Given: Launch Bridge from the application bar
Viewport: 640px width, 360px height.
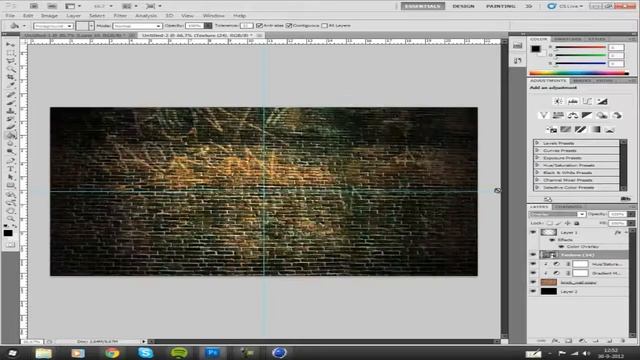Looking at the screenshot, I should point(34,6).
